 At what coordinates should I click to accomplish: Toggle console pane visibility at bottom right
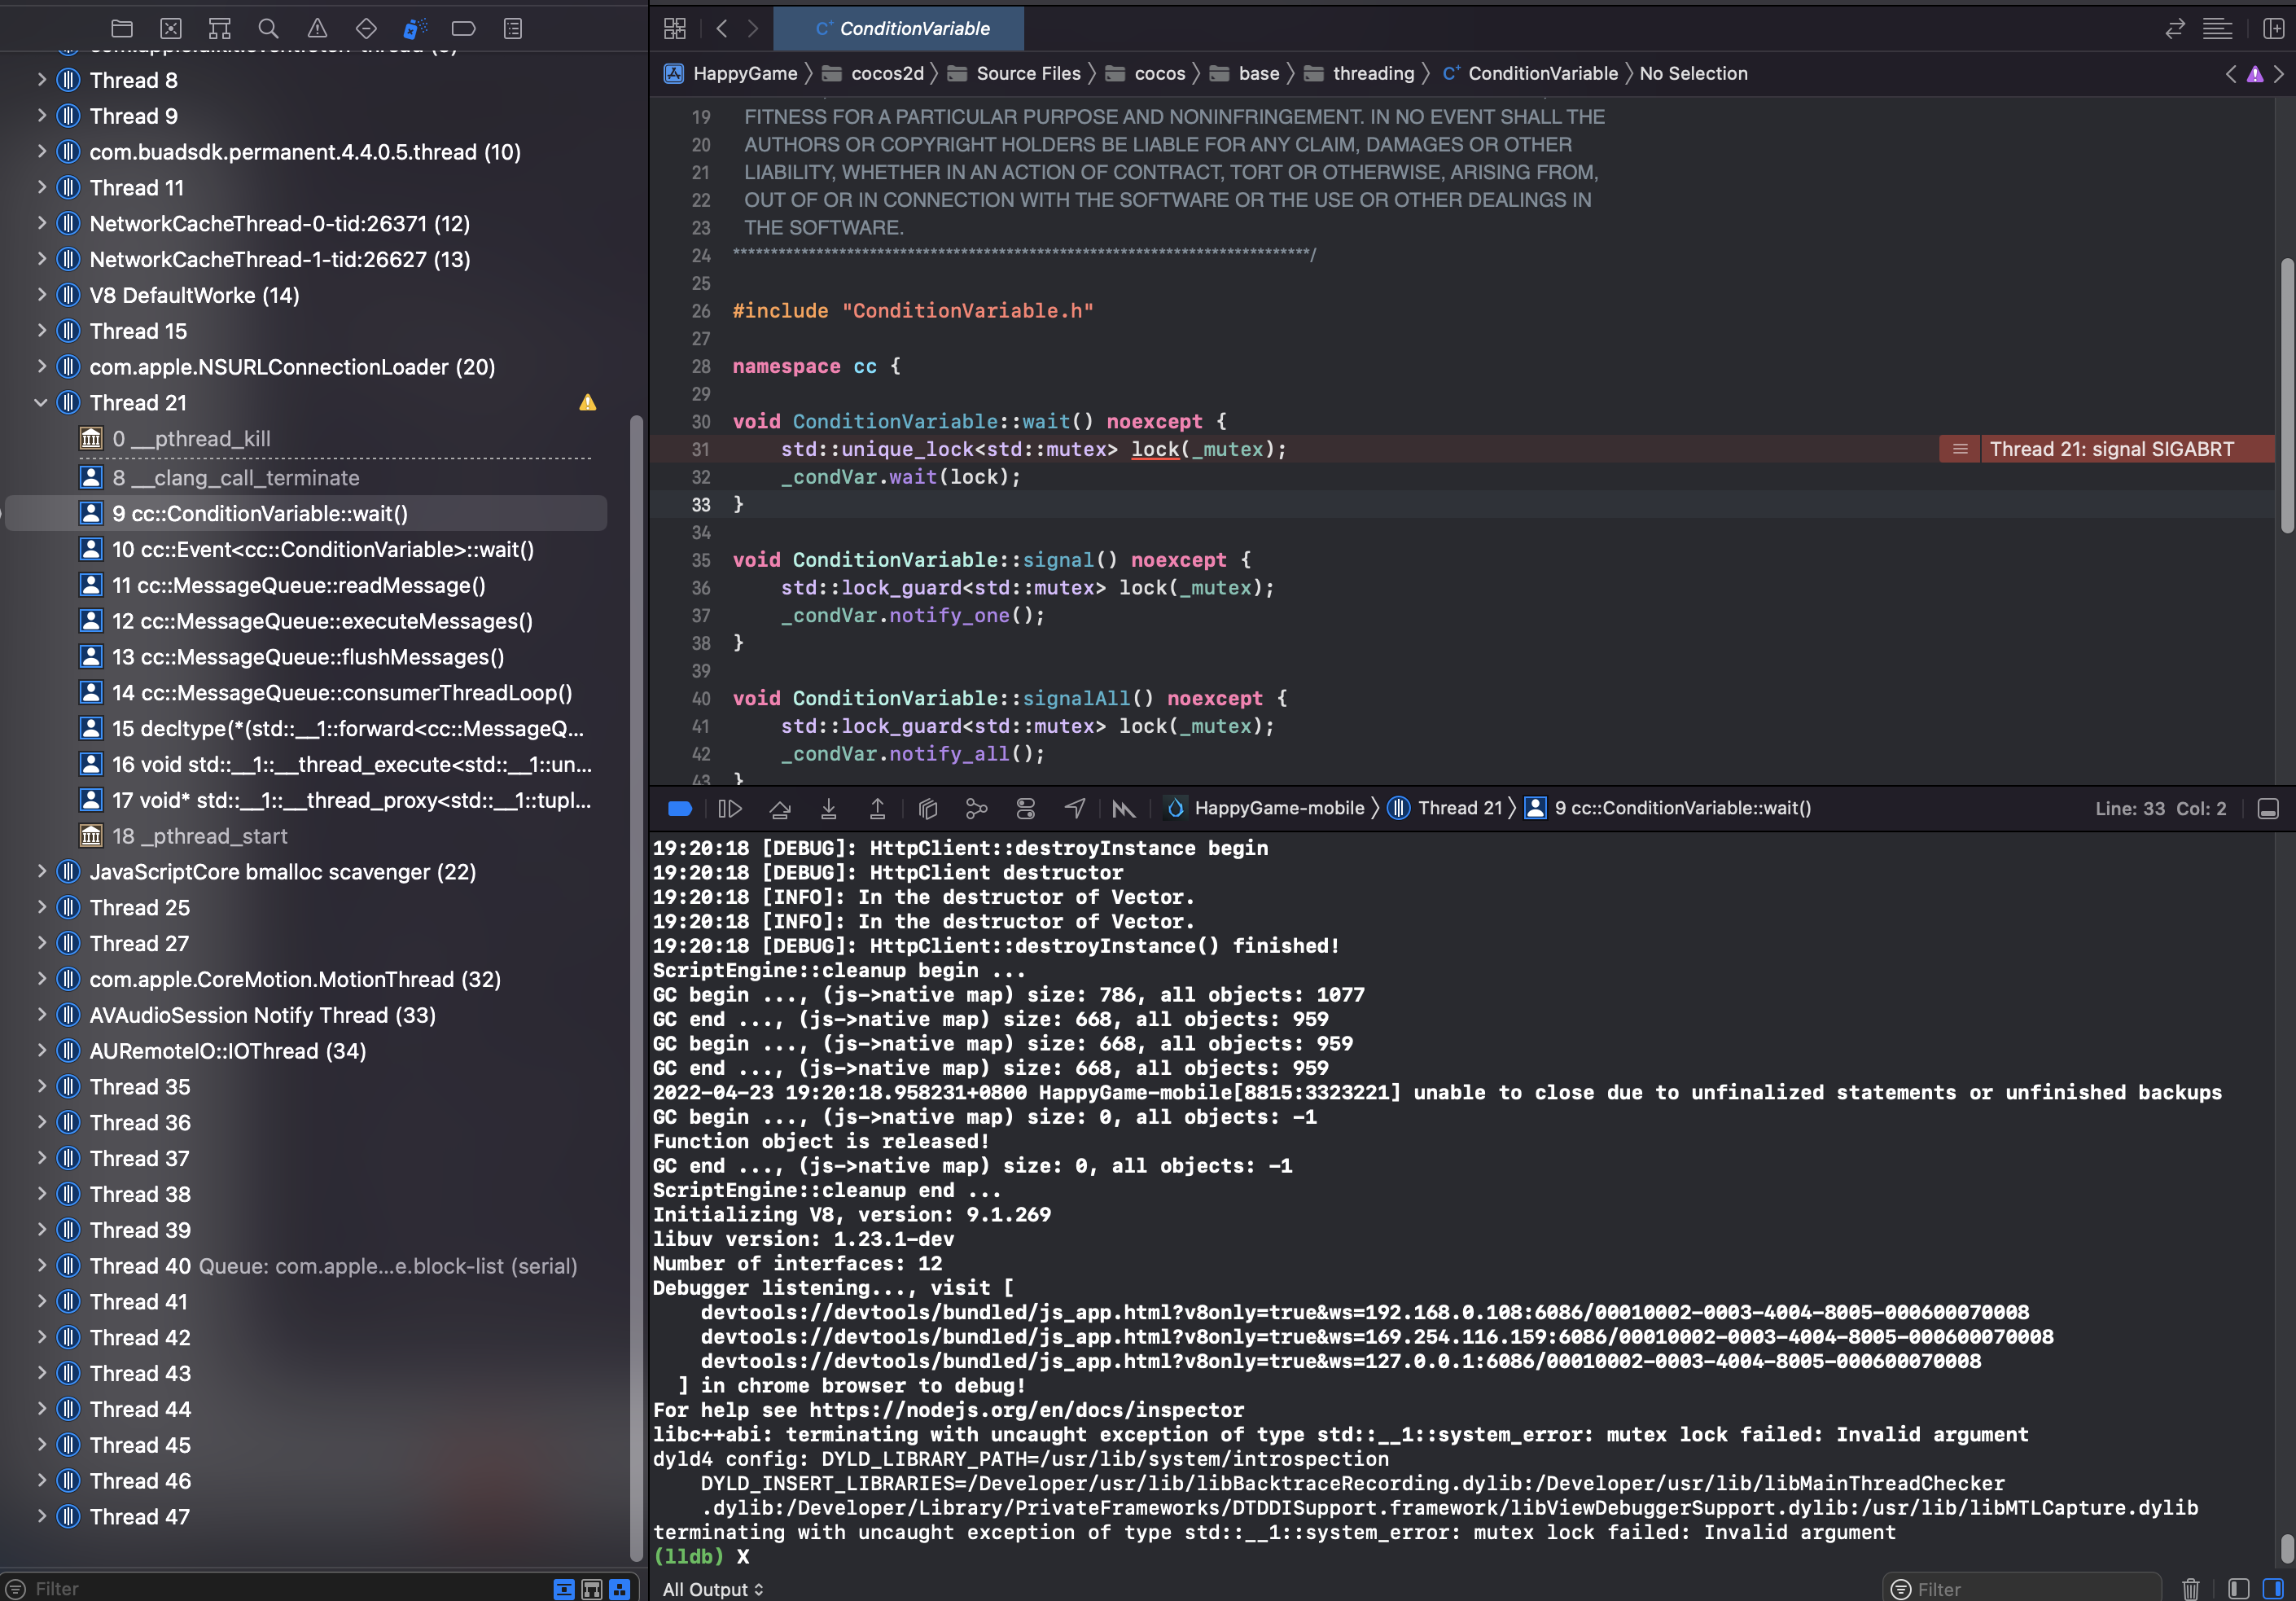tap(2272, 1588)
